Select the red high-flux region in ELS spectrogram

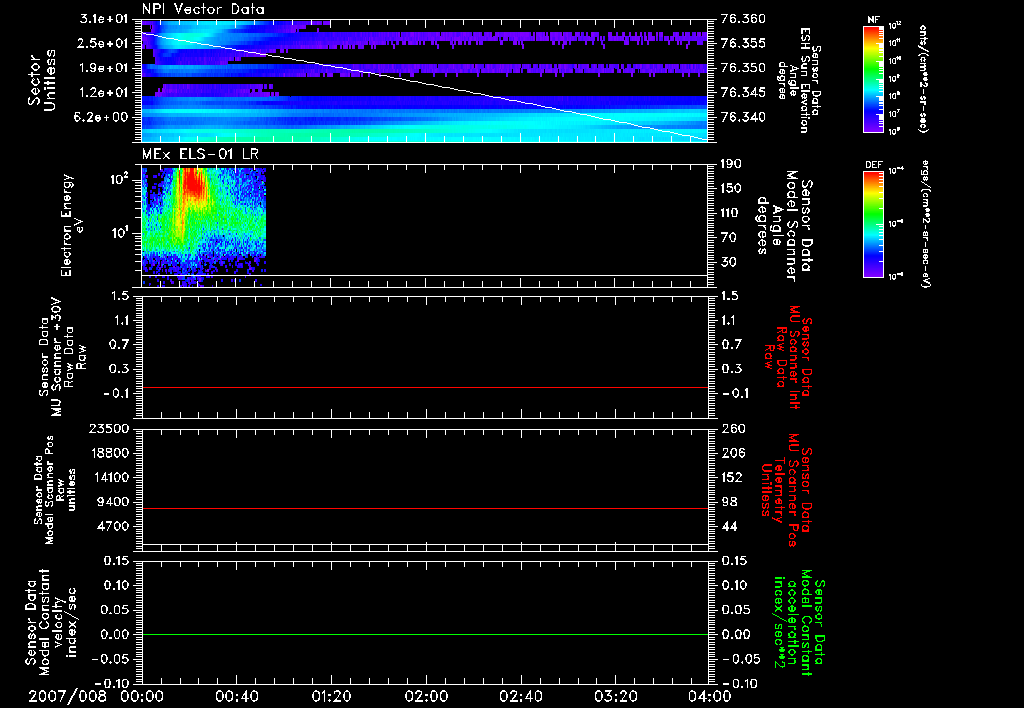click(194, 183)
